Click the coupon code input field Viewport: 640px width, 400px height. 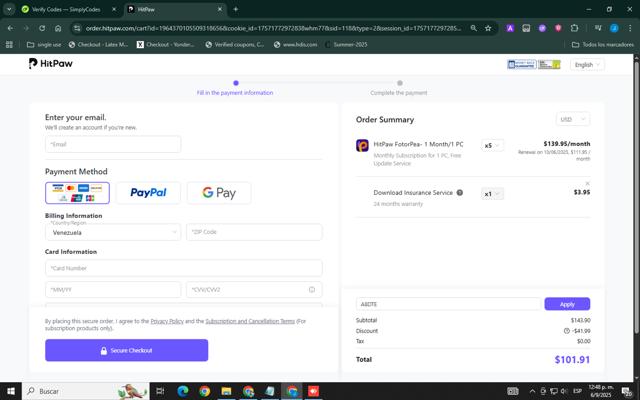pyautogui.click(x=449, y=304)
